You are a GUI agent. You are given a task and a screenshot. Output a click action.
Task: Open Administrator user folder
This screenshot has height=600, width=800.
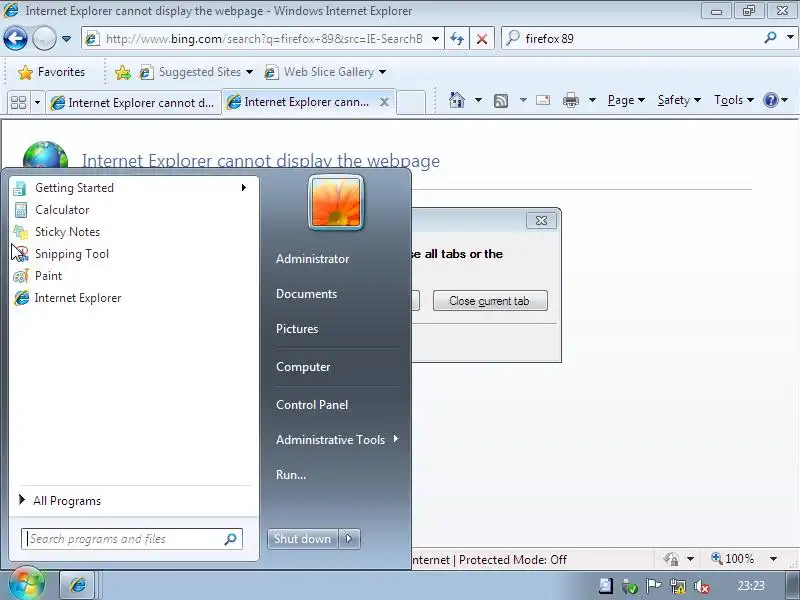point(312,259)
